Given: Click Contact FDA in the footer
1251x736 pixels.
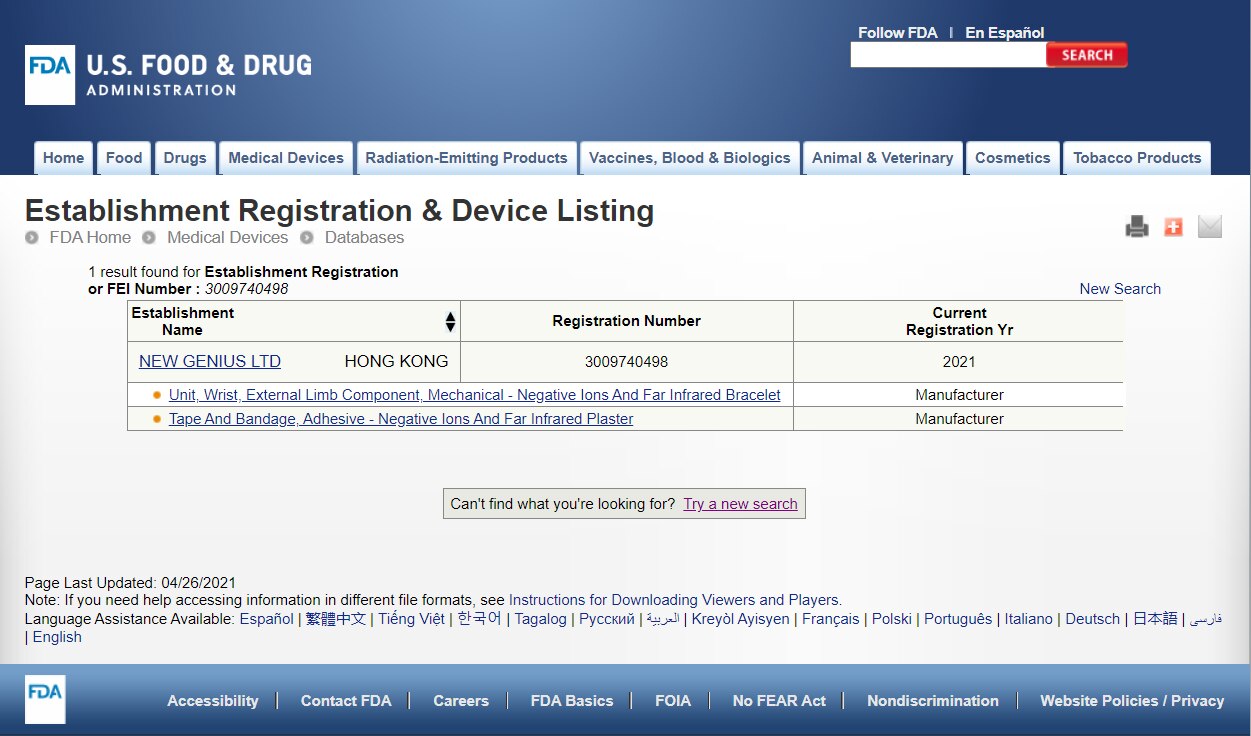Looking at the screenshot, I should pyautogui.click(x=346, y=701).
